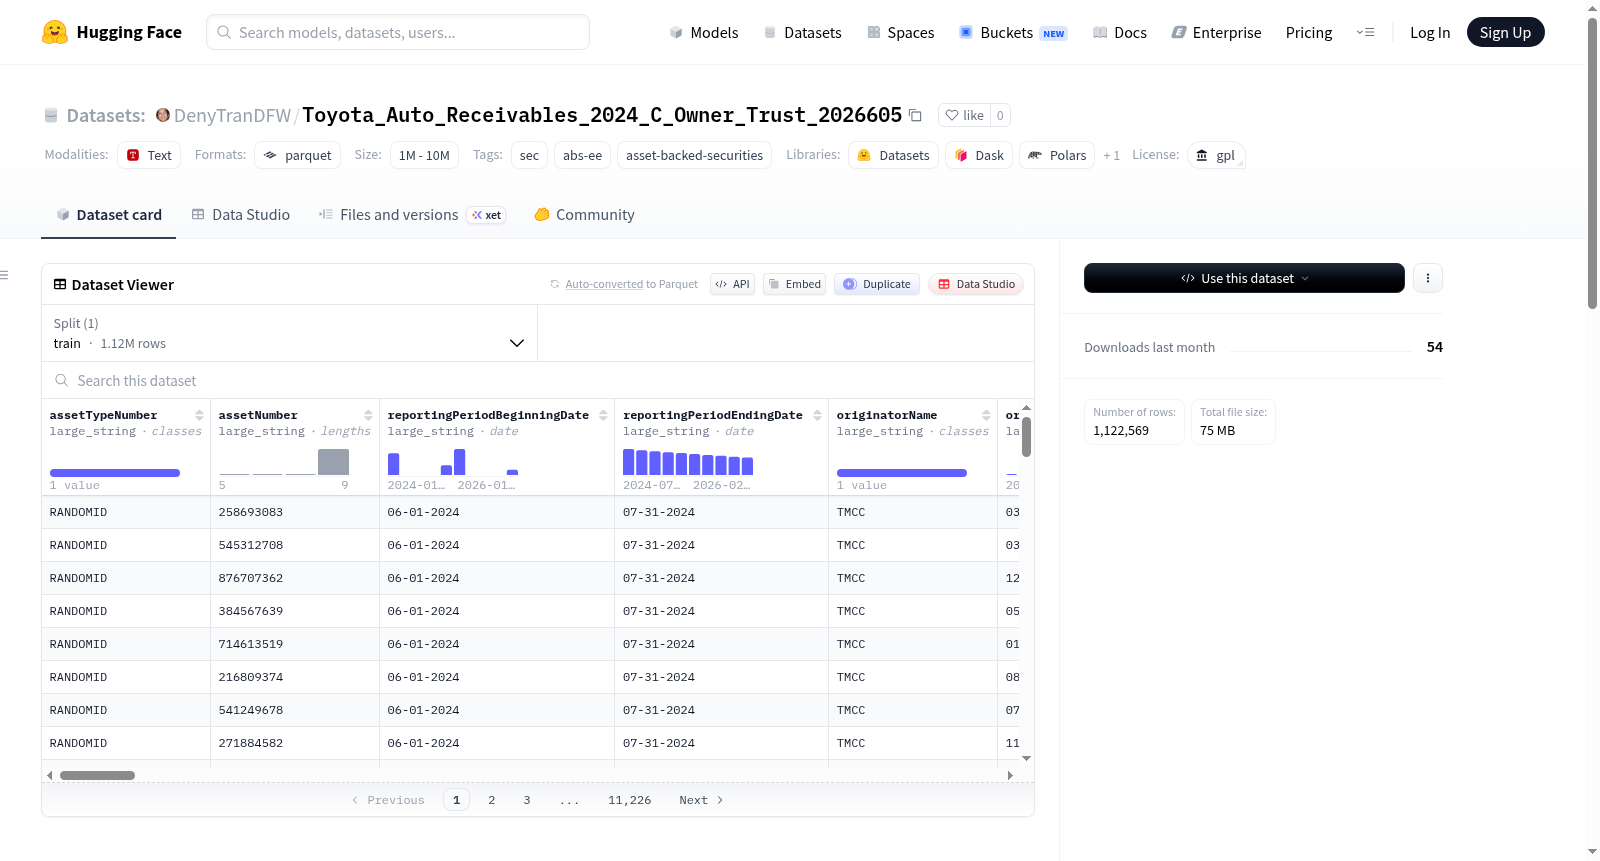This screenshot has height=861, width=1600.
Task: Click the abs-ee tag
Action: coord(582,155)
